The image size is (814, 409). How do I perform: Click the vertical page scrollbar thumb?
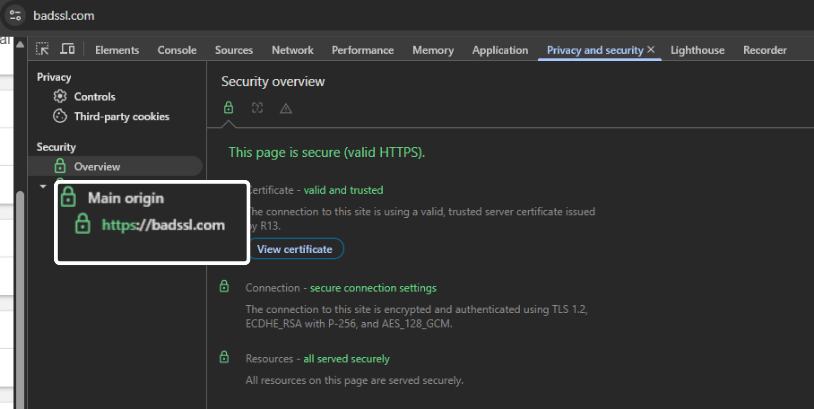click(20, 300)
